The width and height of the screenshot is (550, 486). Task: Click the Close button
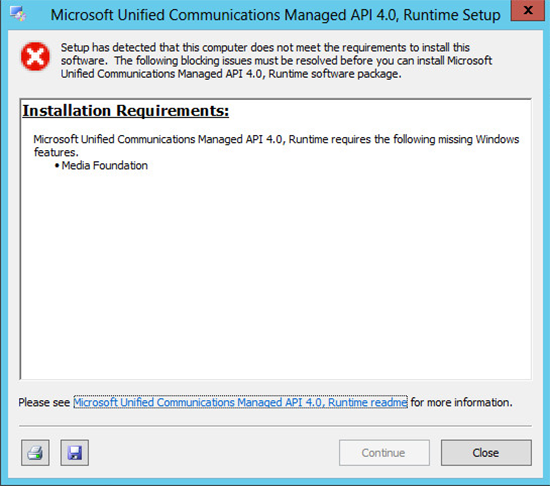(x=486, y=453)
